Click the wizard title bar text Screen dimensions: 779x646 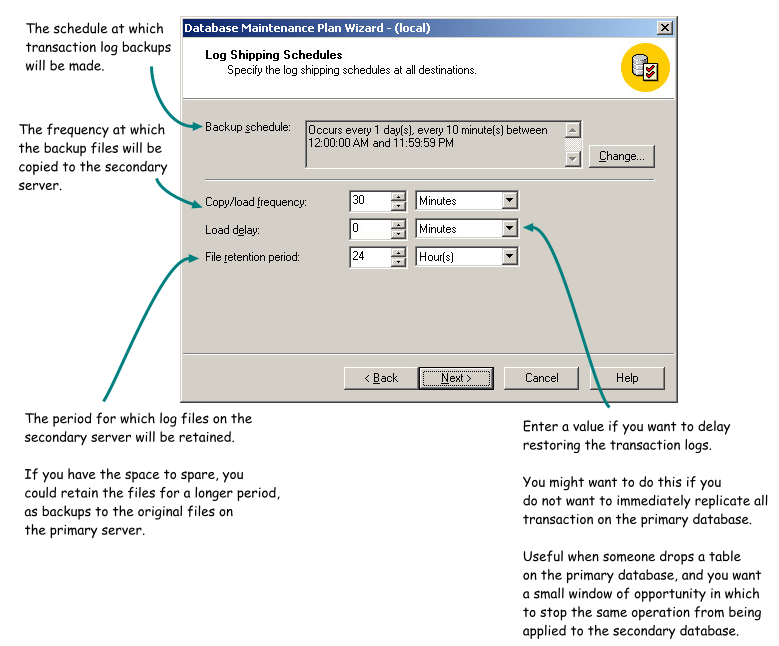point(307,28)
